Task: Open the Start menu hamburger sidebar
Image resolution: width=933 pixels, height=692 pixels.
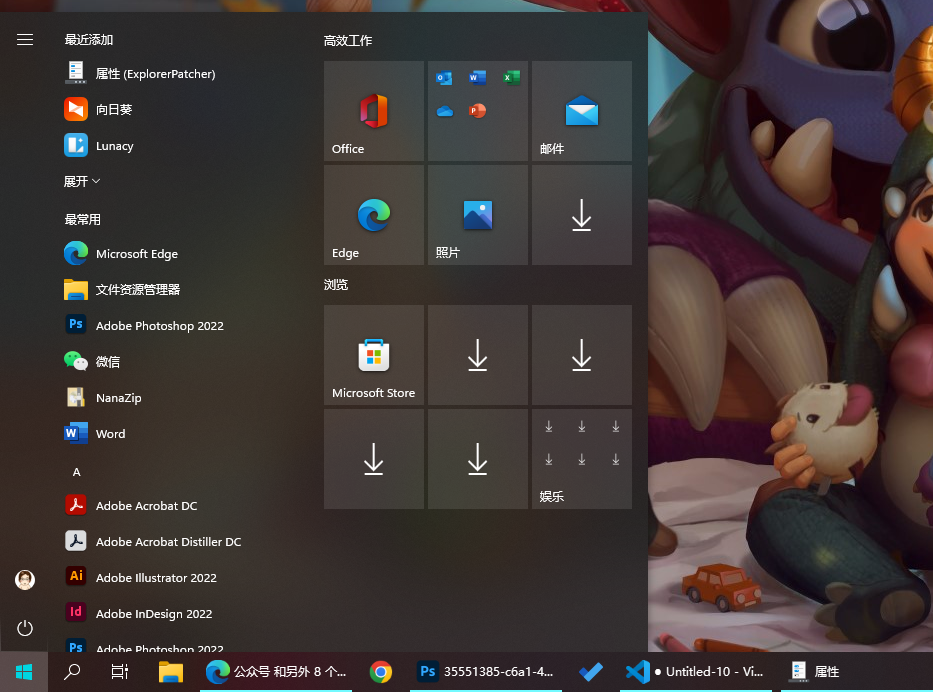Action: 24,40
